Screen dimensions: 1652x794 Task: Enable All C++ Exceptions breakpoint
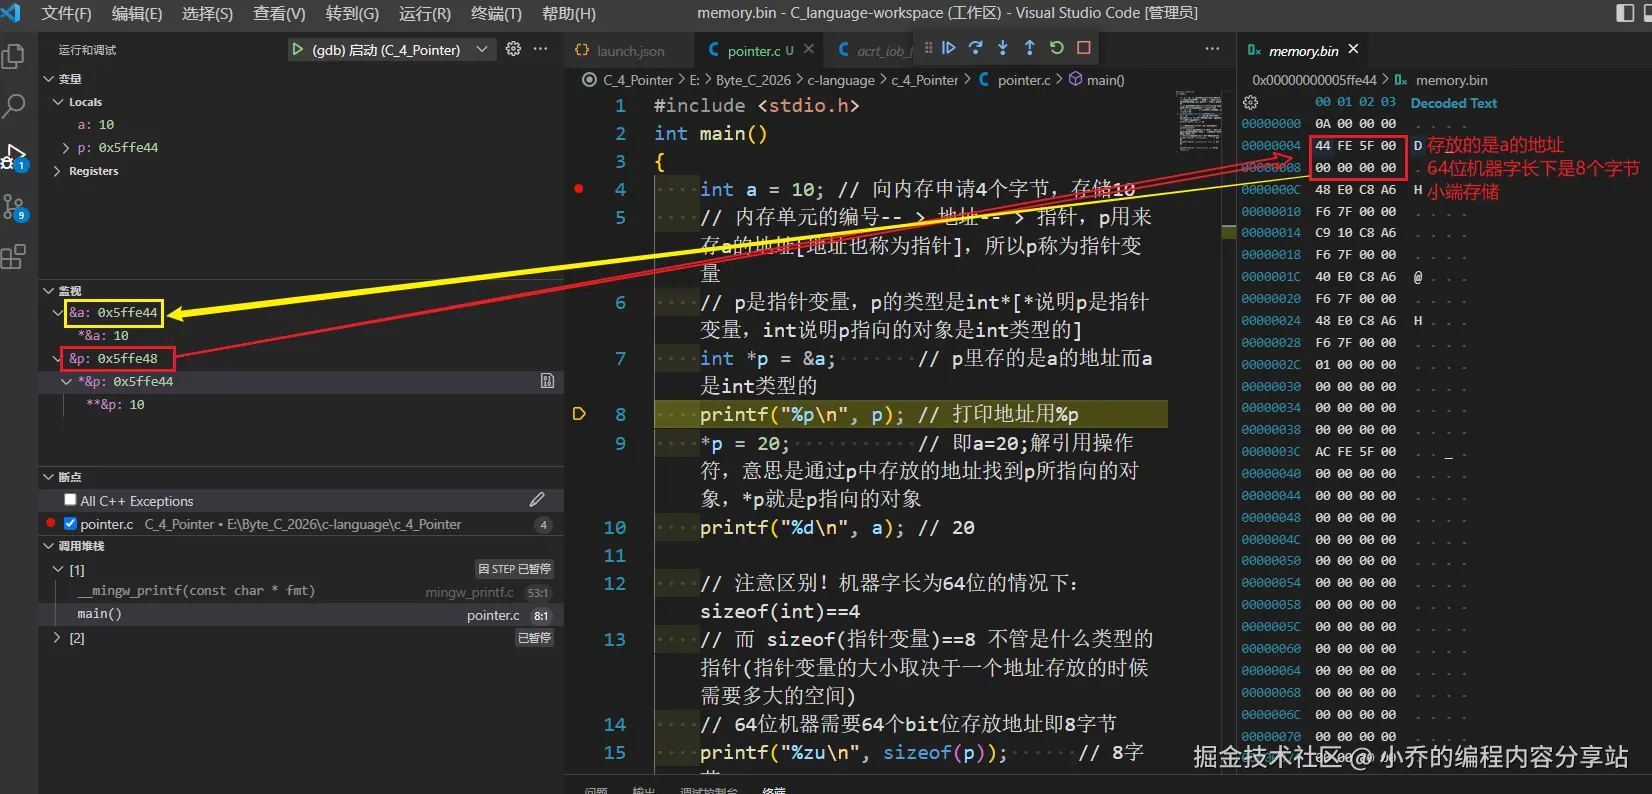[70, 500]
